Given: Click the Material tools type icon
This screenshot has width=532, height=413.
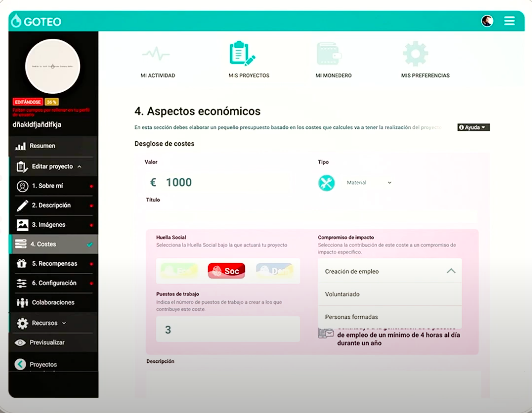Looking at the screenshot, I should (326, 183).
